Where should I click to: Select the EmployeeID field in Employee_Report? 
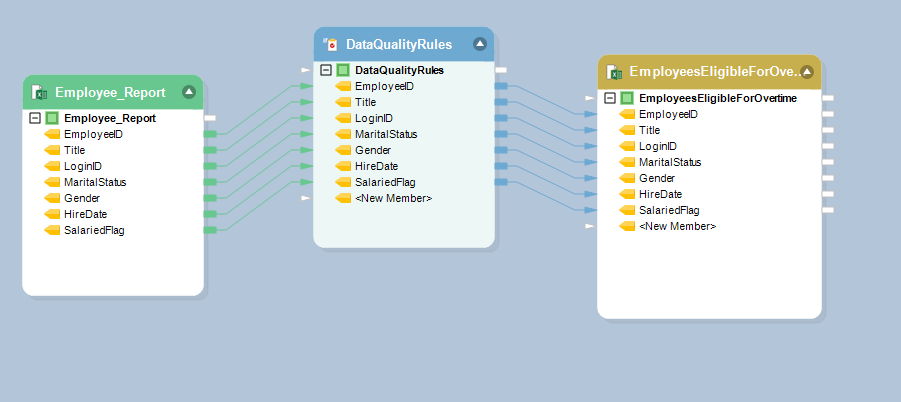[93, 134]
